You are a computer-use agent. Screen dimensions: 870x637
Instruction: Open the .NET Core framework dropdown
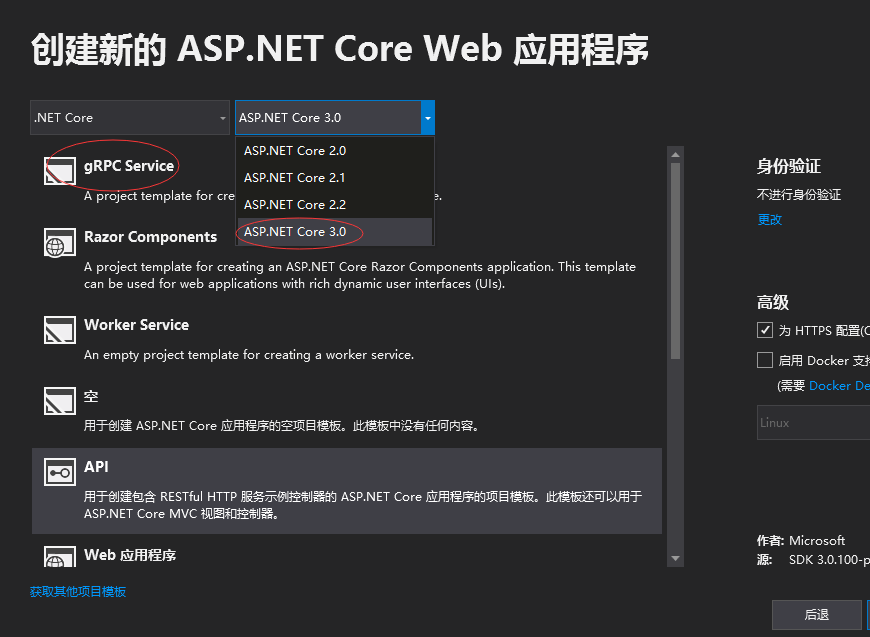click(x=130, y=118)
